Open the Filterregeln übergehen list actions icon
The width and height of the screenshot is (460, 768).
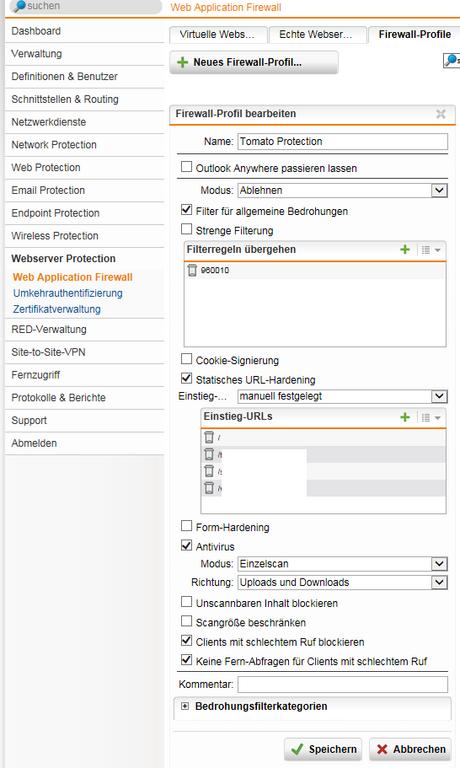pyautogui.click(x=431, y=250)
